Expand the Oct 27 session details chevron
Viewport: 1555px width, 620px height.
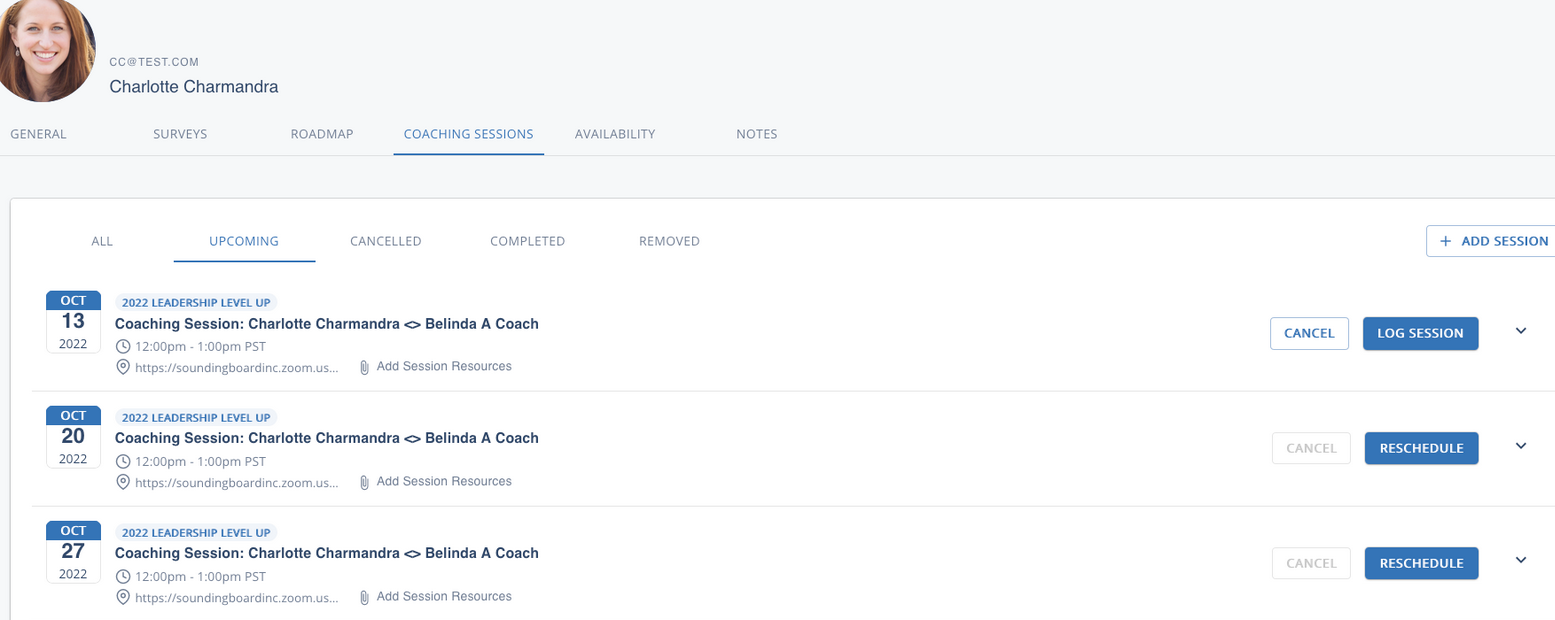1521,561
